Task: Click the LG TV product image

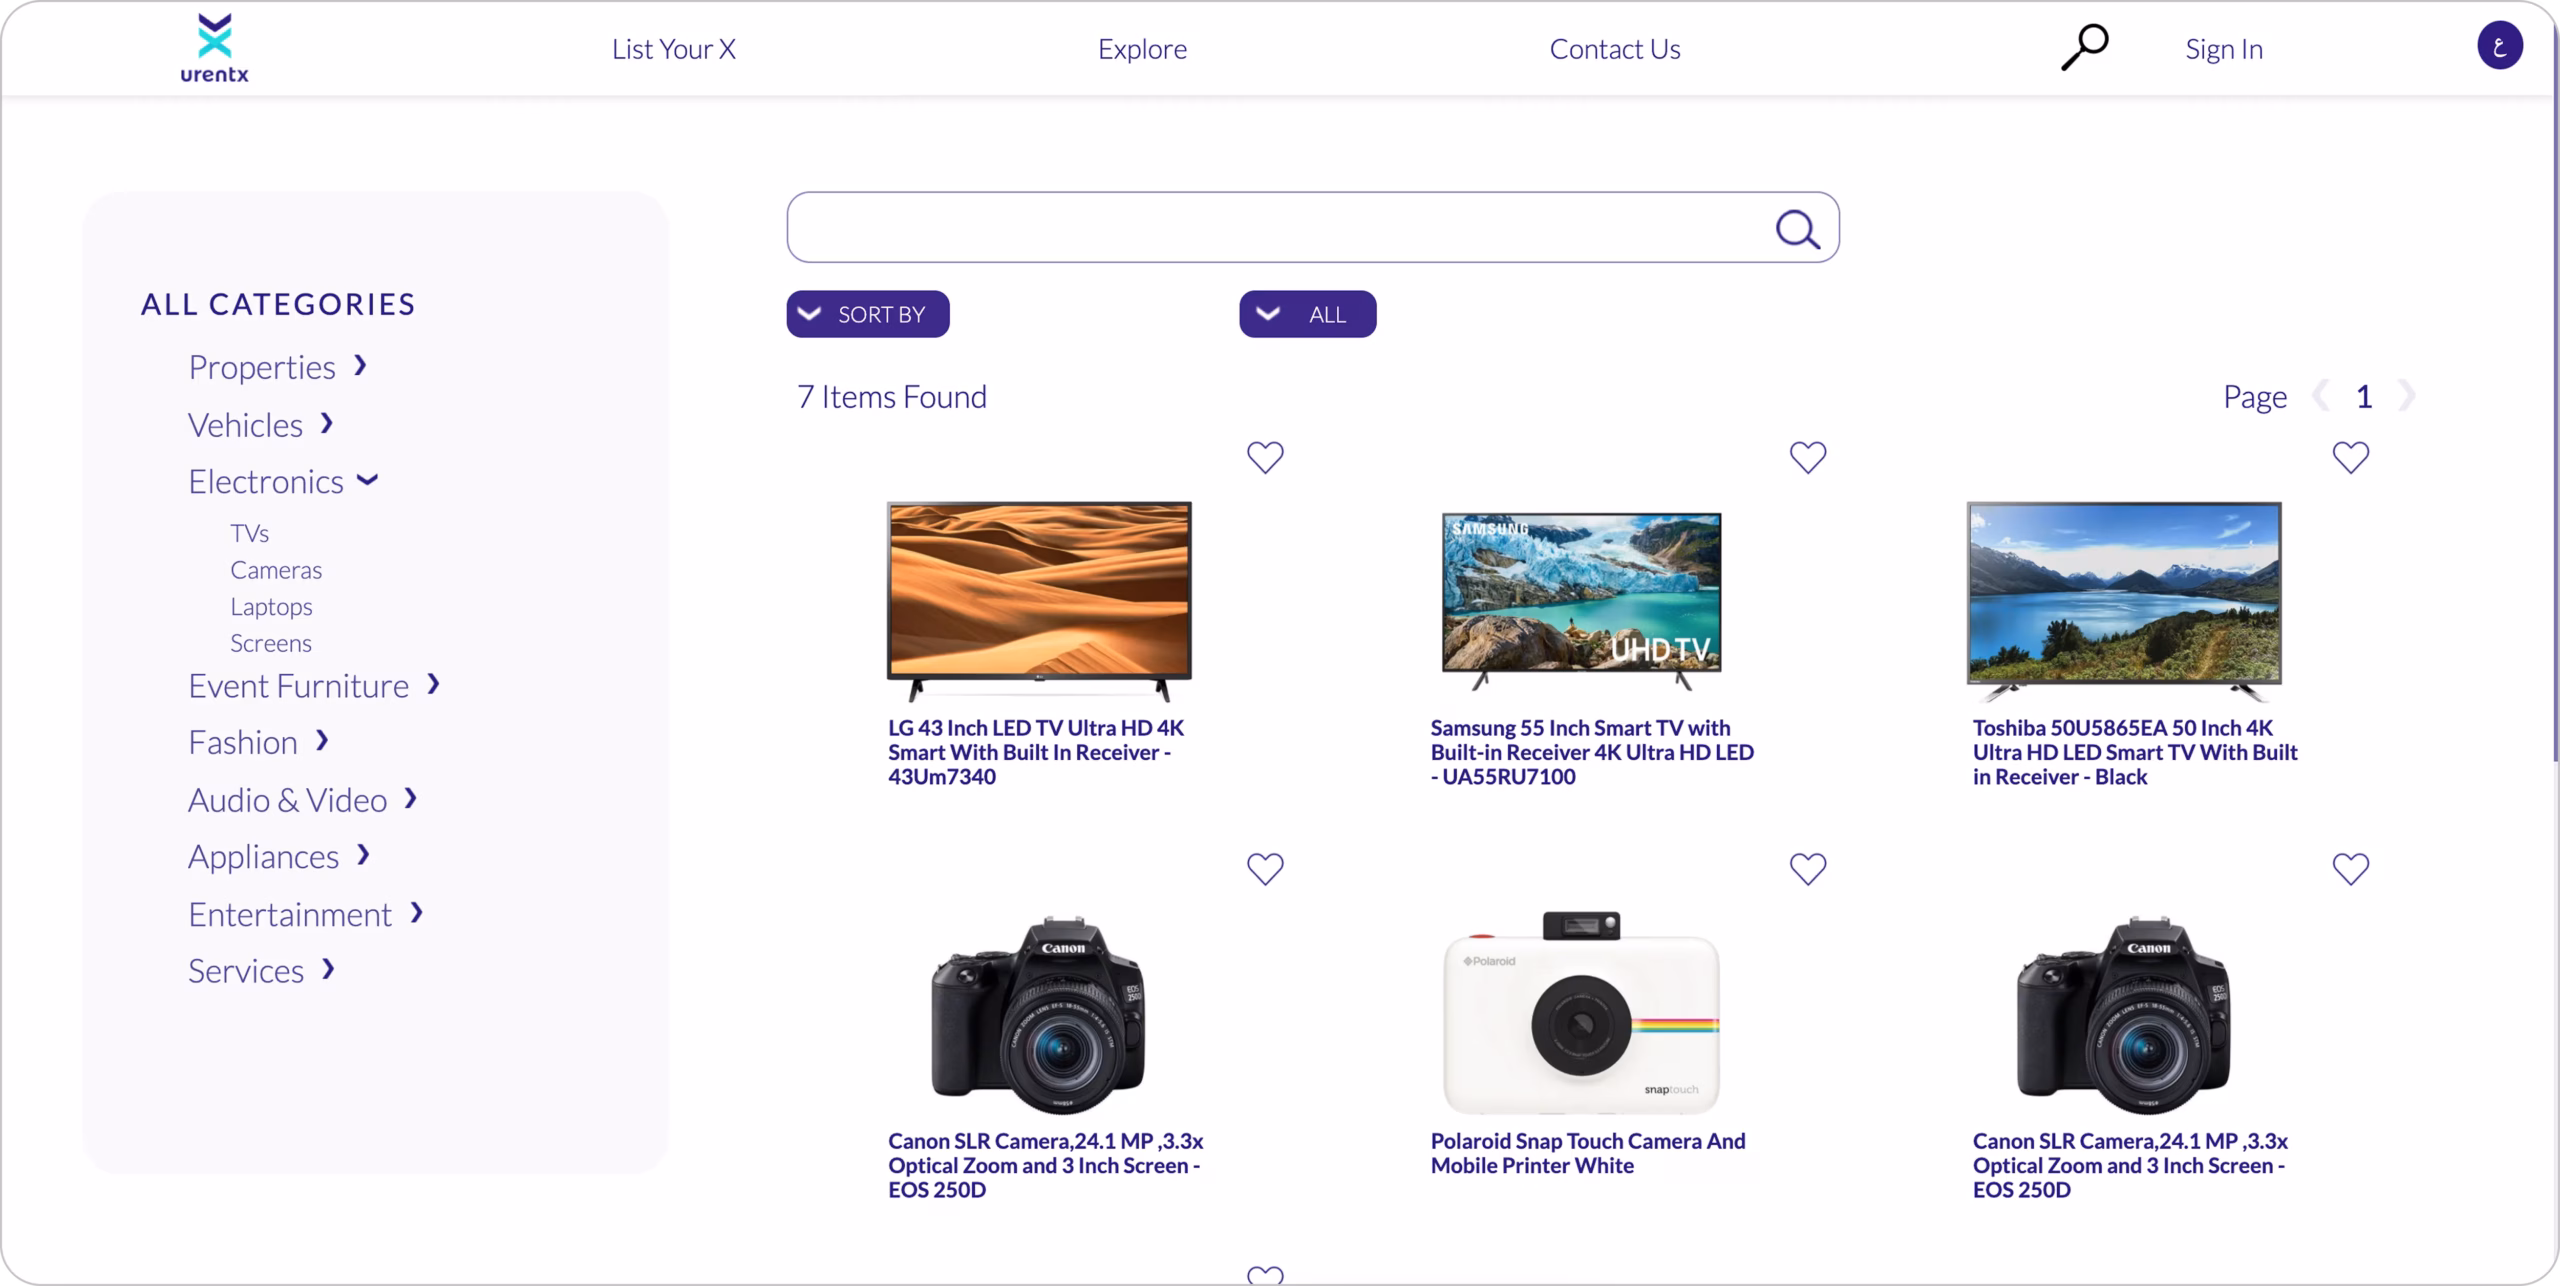Action: tap(1039, 600)
